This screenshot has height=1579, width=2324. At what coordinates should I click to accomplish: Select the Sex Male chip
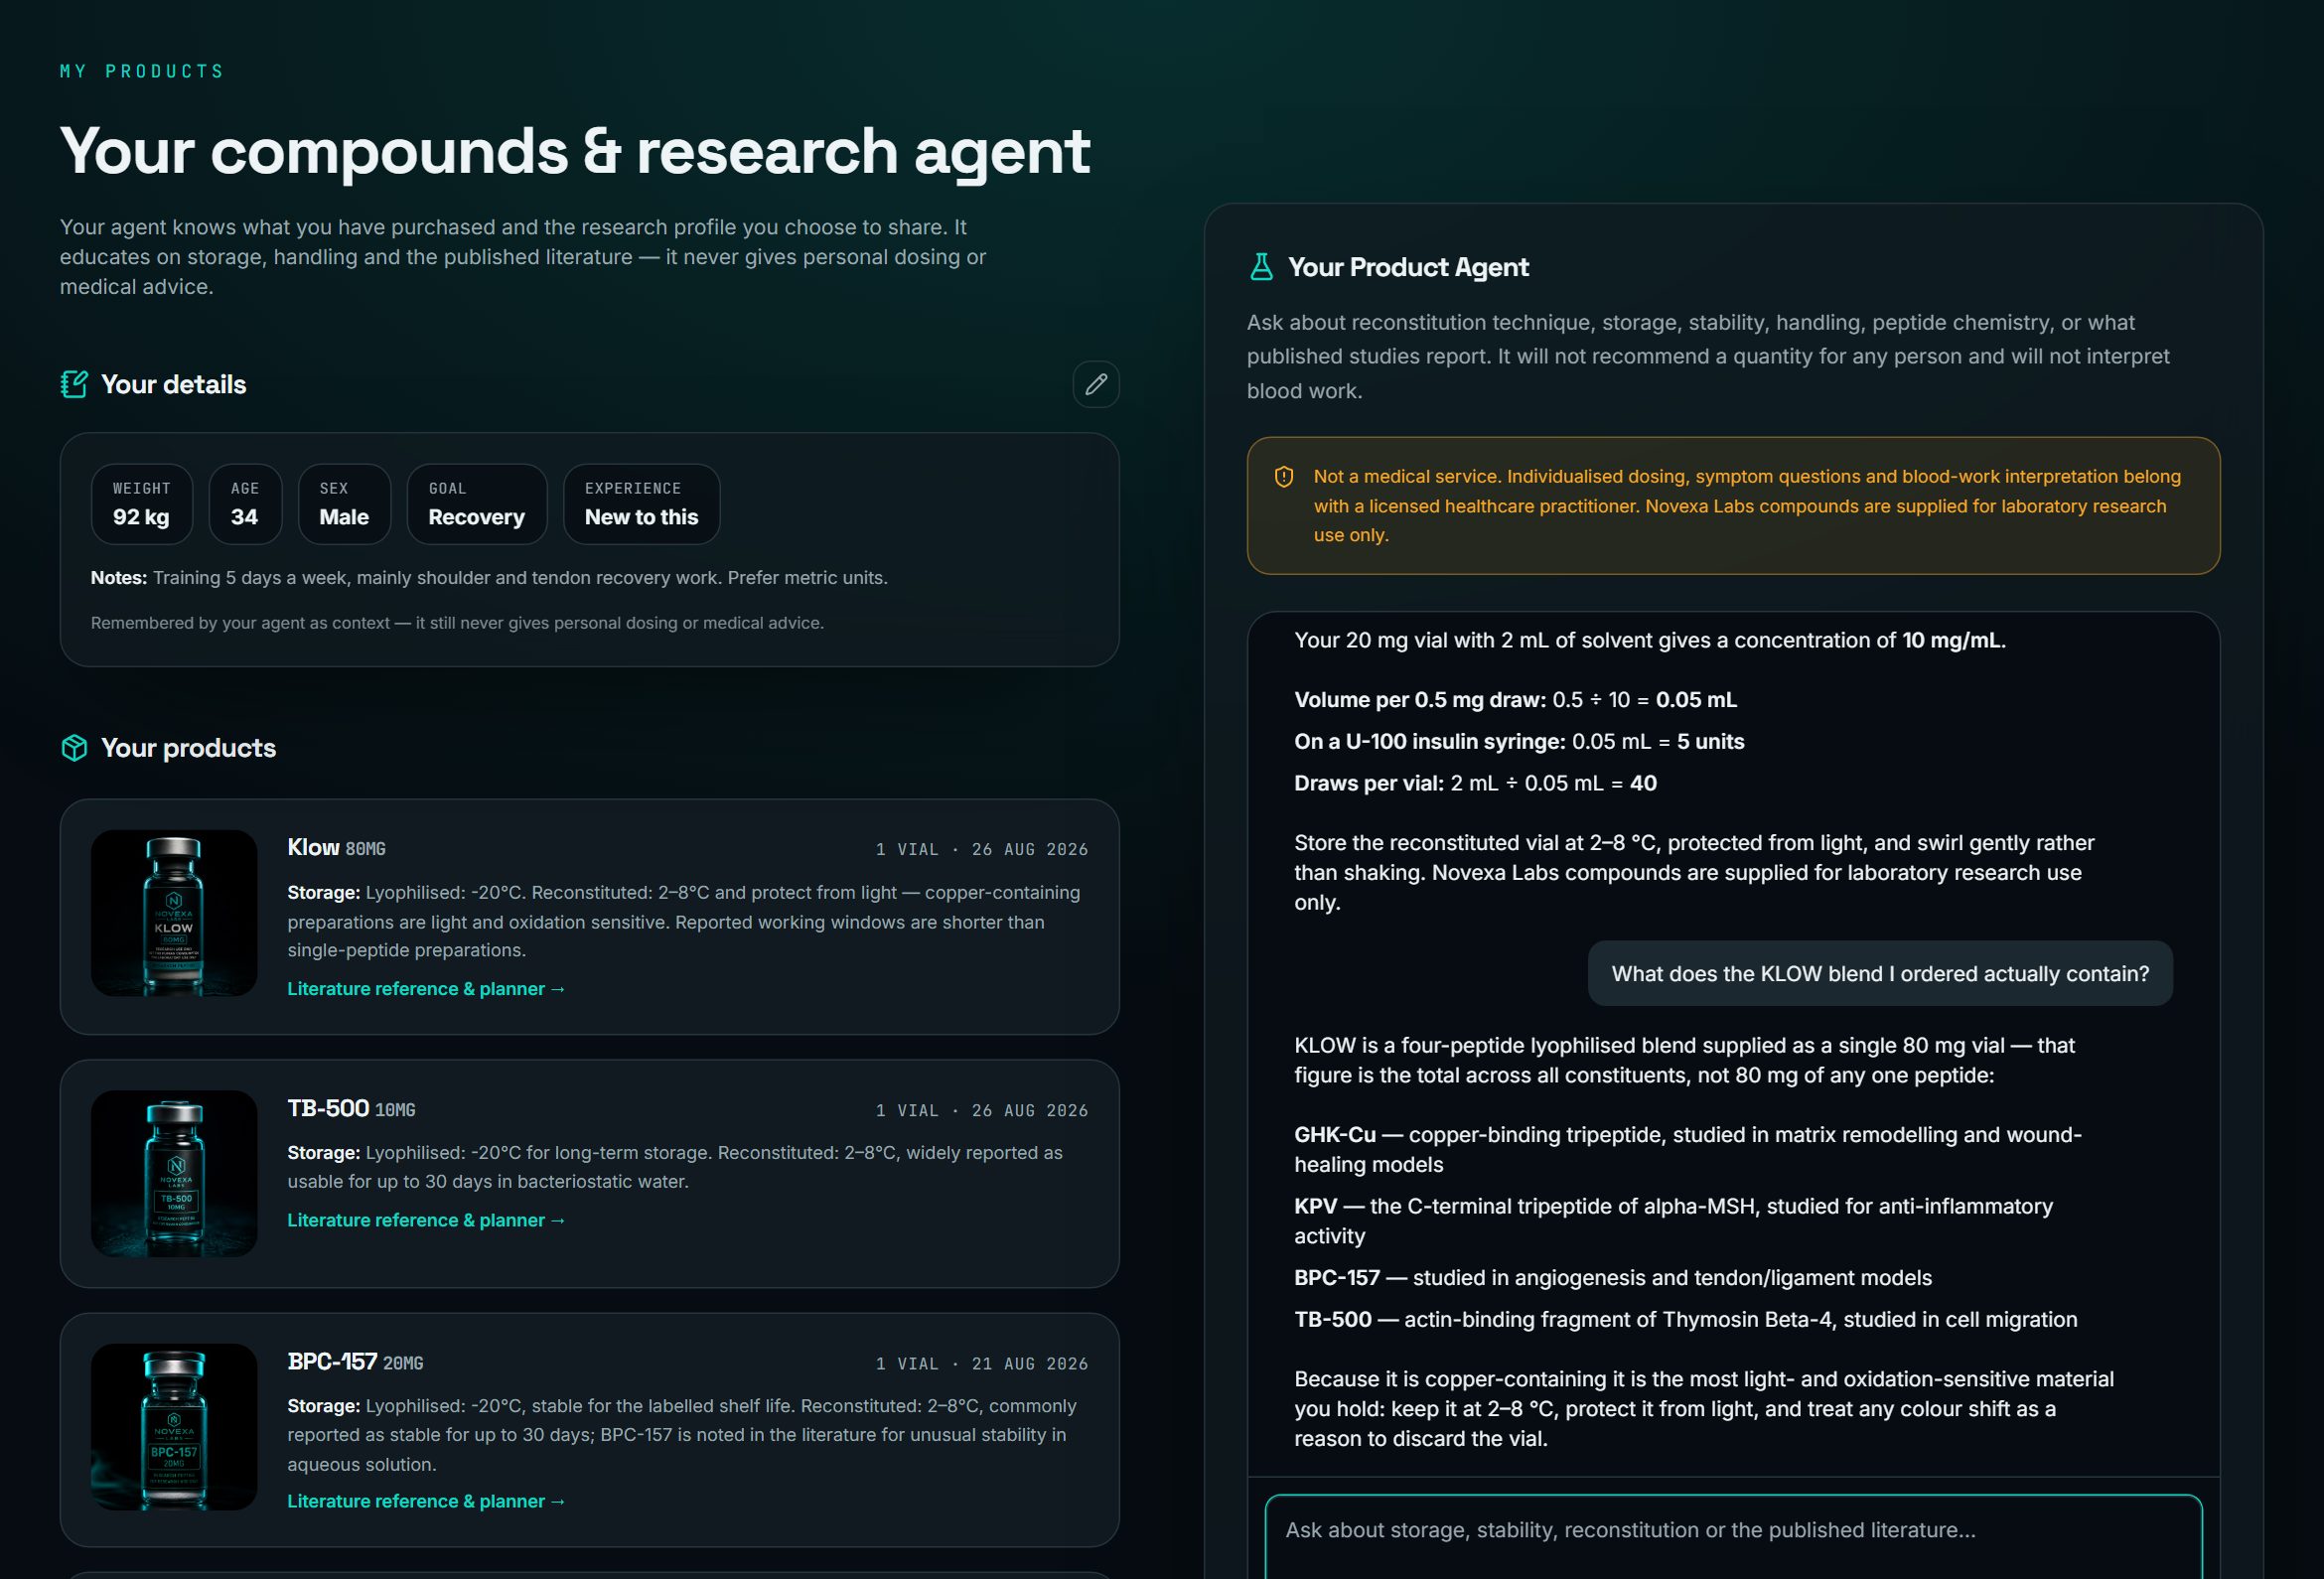point(344,504)
